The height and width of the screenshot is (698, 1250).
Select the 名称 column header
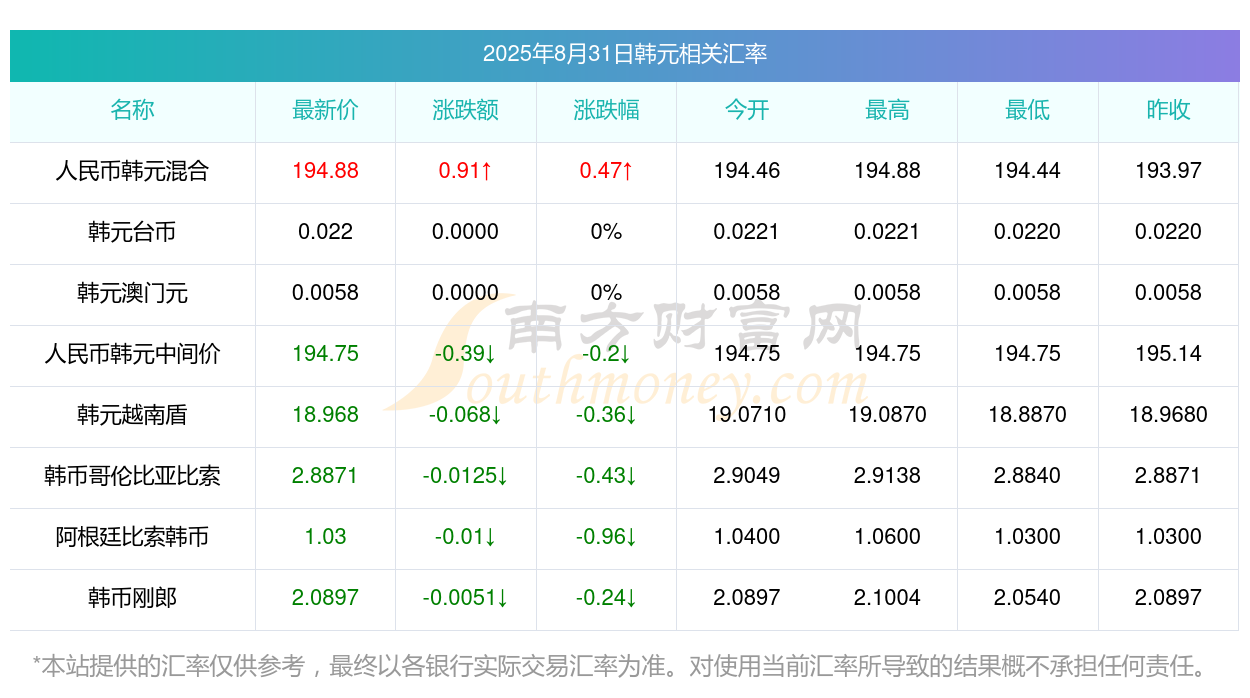[132, 110]
